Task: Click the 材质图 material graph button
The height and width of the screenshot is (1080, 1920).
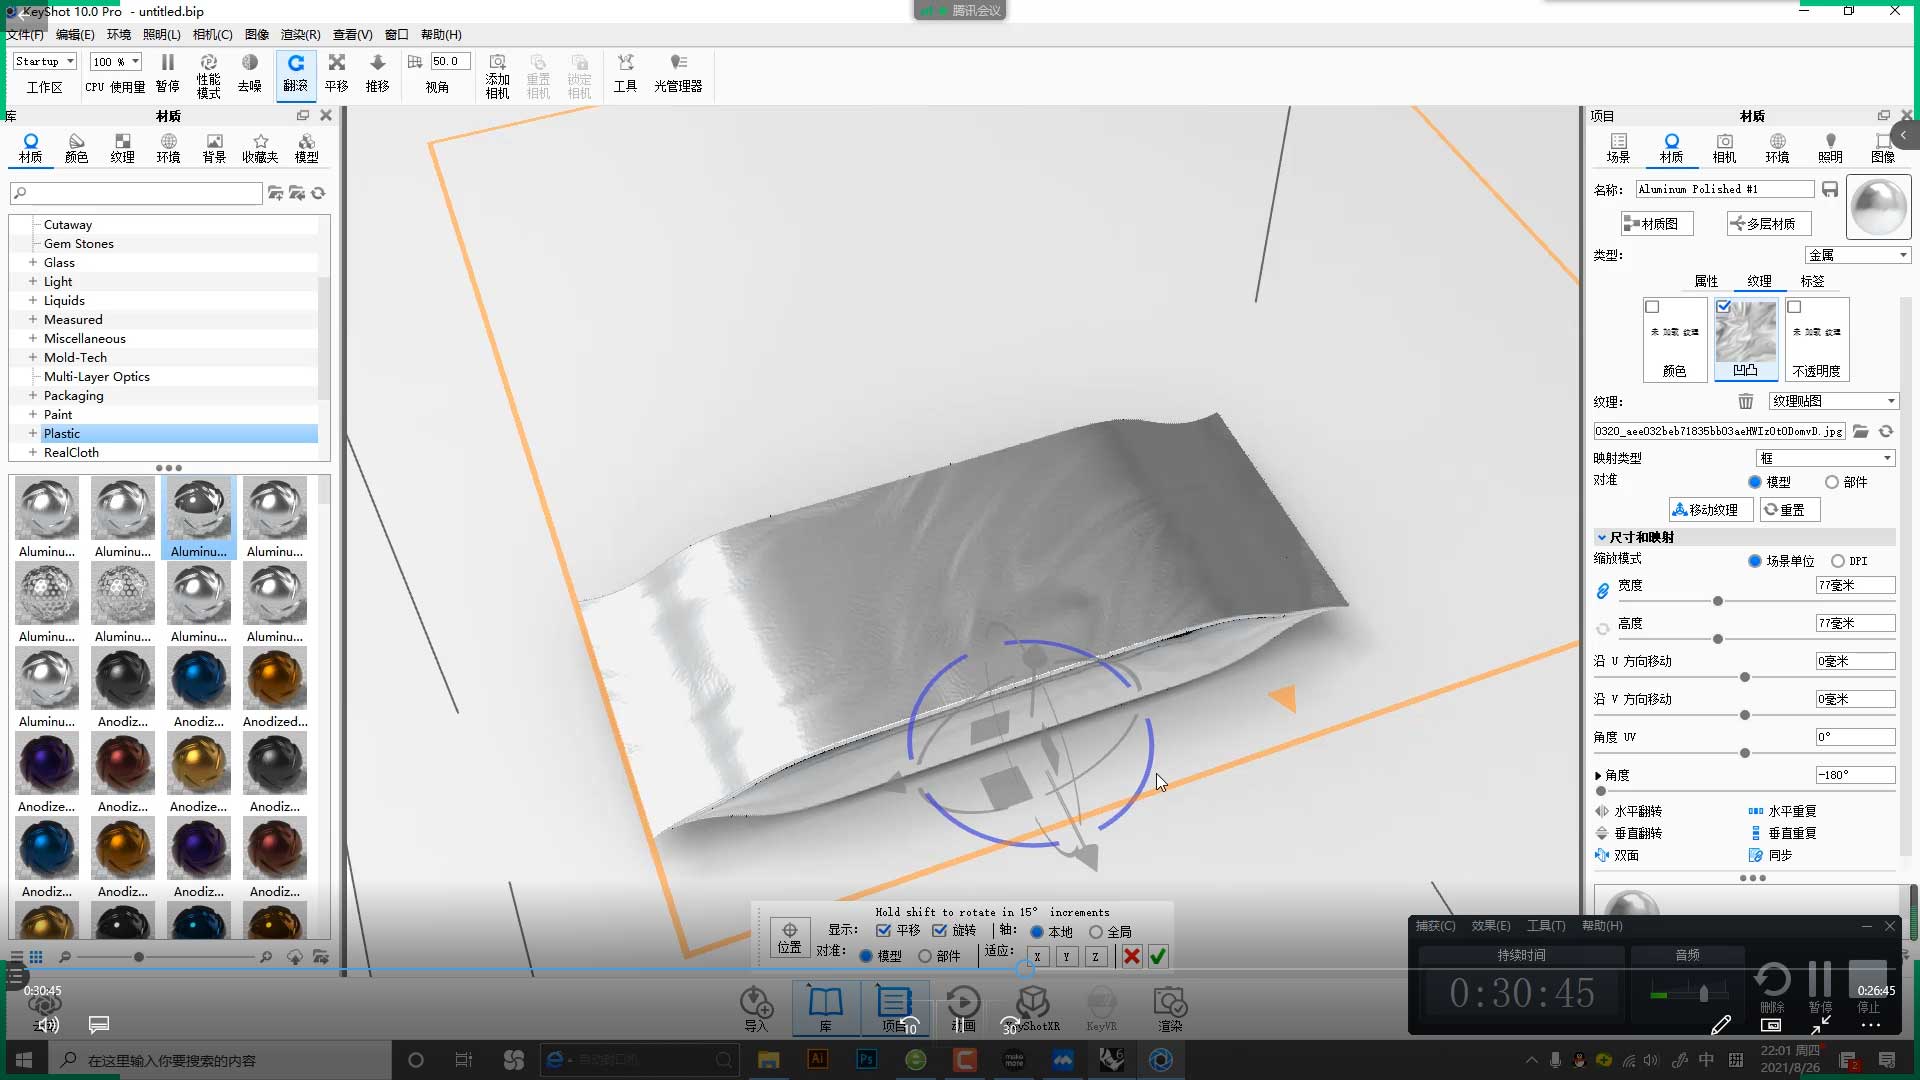Action: (1656, 224)
